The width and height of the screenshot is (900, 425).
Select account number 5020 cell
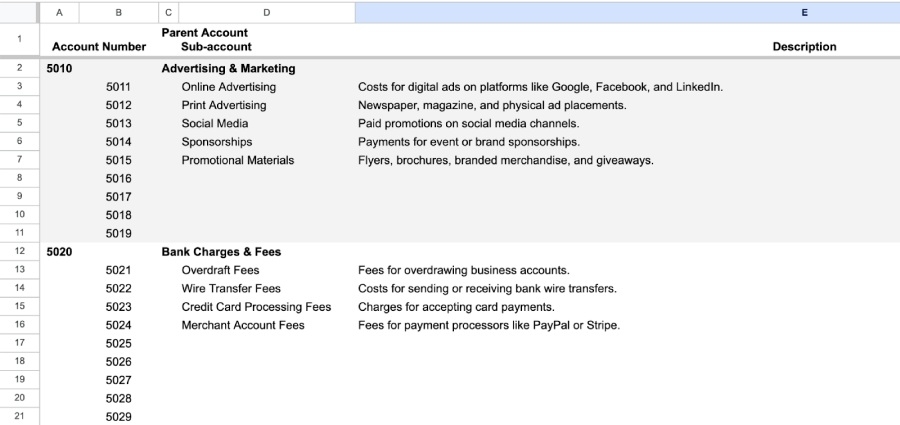point(60,252)
